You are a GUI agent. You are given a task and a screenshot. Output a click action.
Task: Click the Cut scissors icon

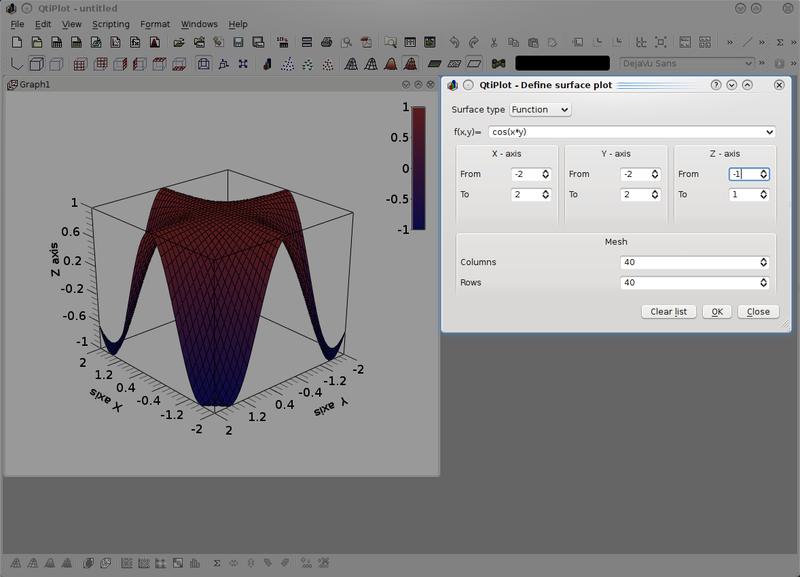click(494, 43)
